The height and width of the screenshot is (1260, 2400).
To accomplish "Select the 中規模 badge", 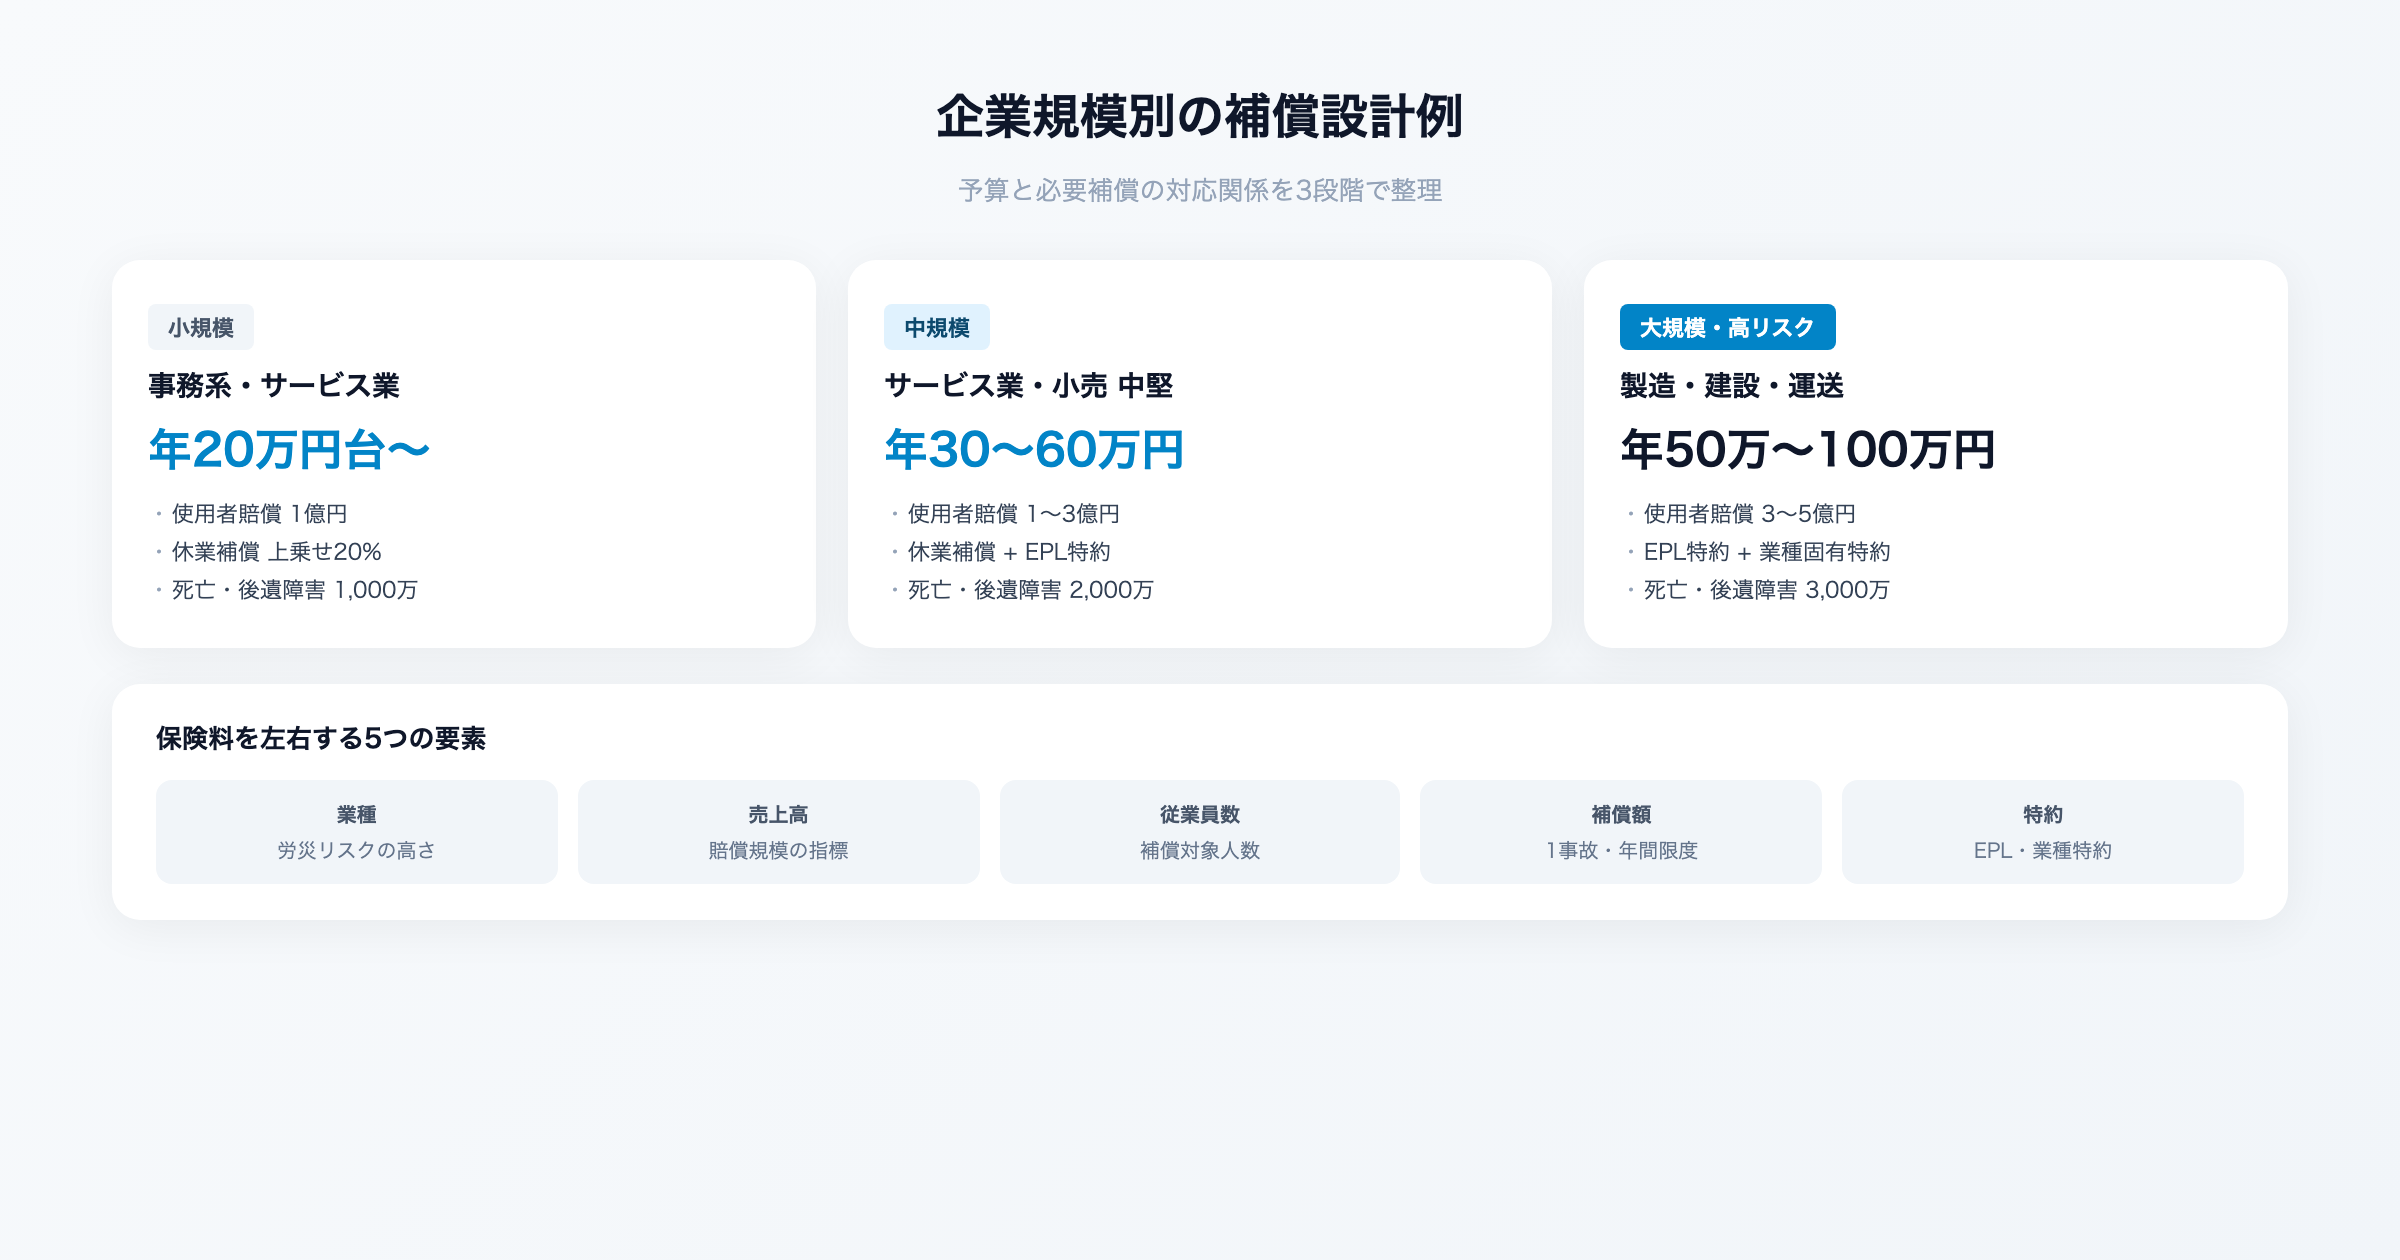I will point(937,327).
